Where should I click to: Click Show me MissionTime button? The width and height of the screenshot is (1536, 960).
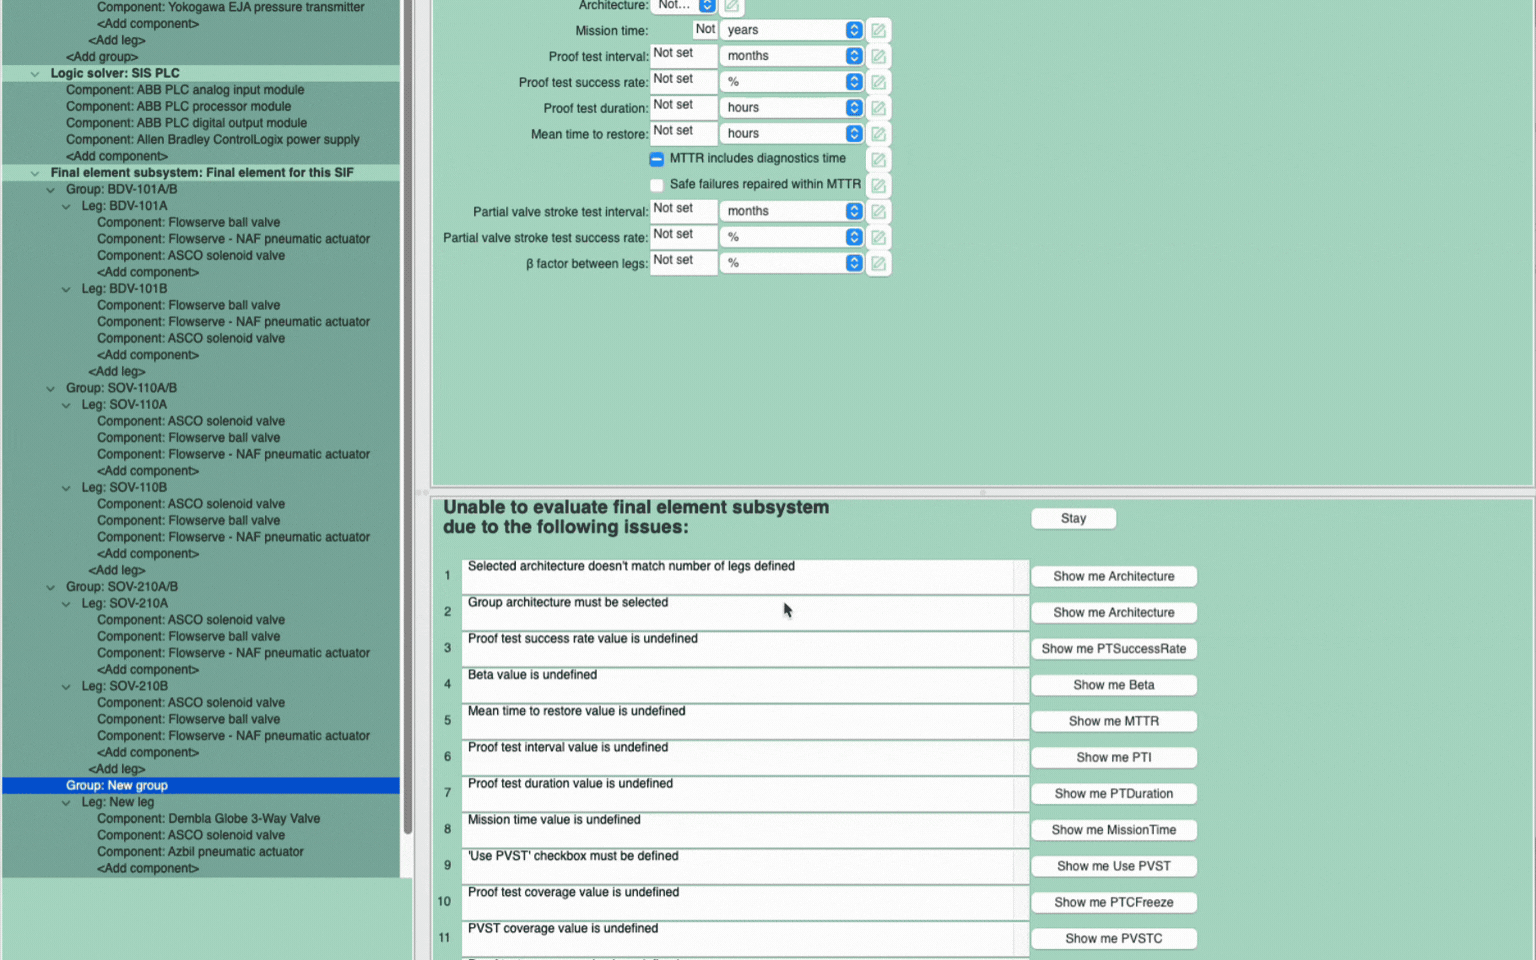click(x=1113, y=830)
